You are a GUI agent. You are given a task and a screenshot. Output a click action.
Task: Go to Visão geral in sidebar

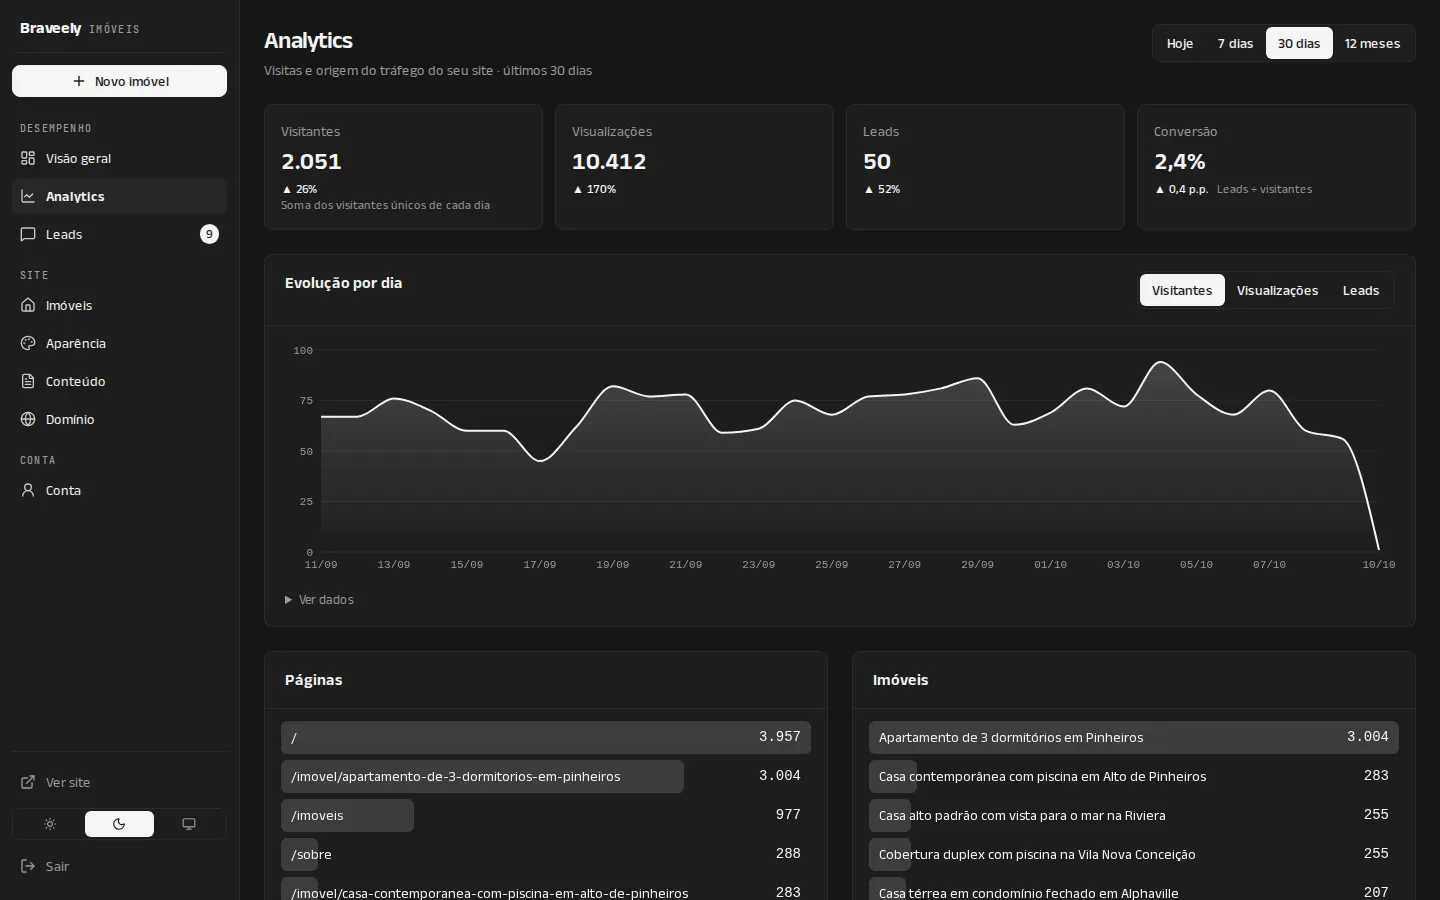click(x=119, y=158)
